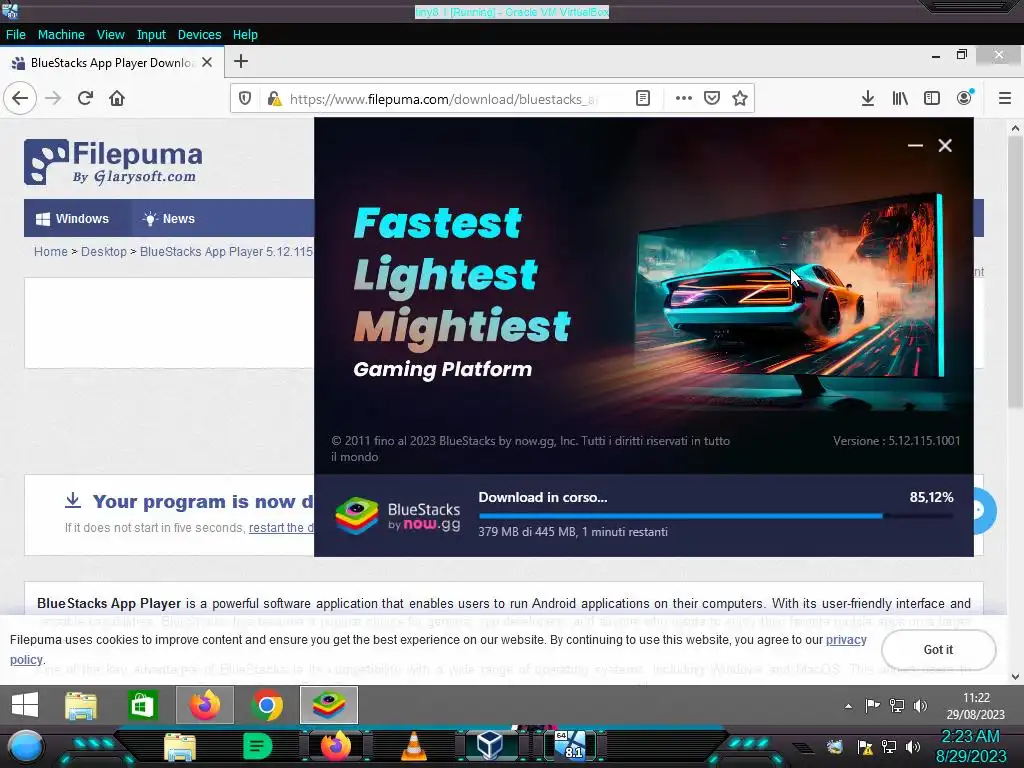Select the Windows tab on Filepuma
The image size is (1024, 768).
click(x=72, y=219)
